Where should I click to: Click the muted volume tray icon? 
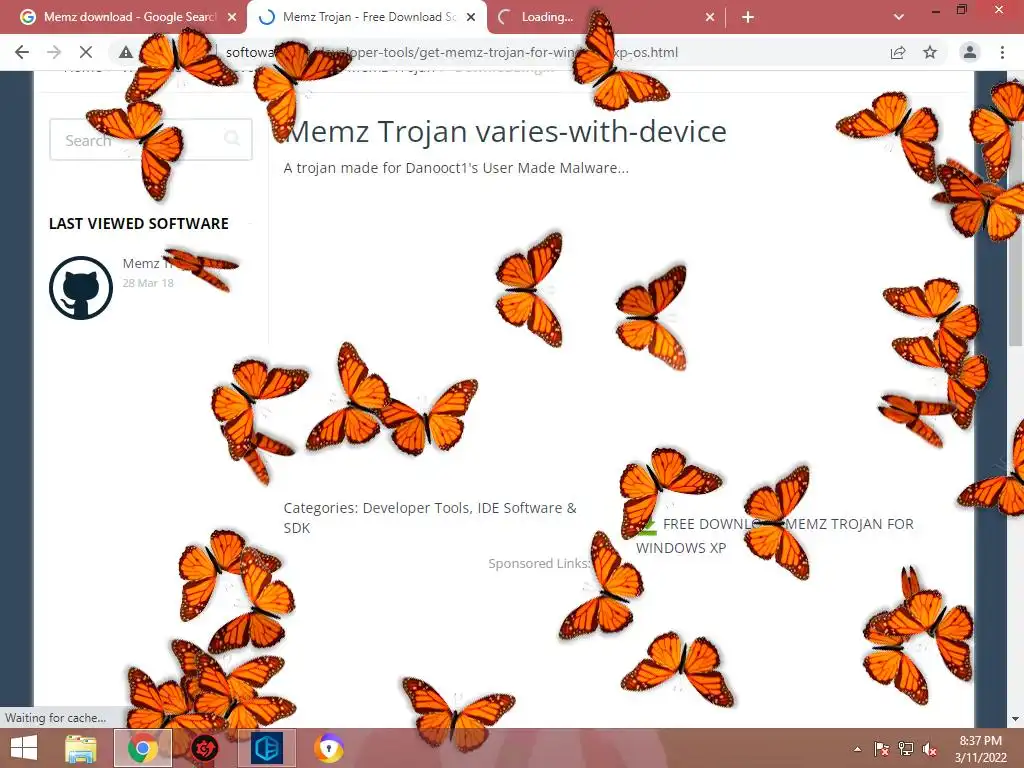(929, 749)
